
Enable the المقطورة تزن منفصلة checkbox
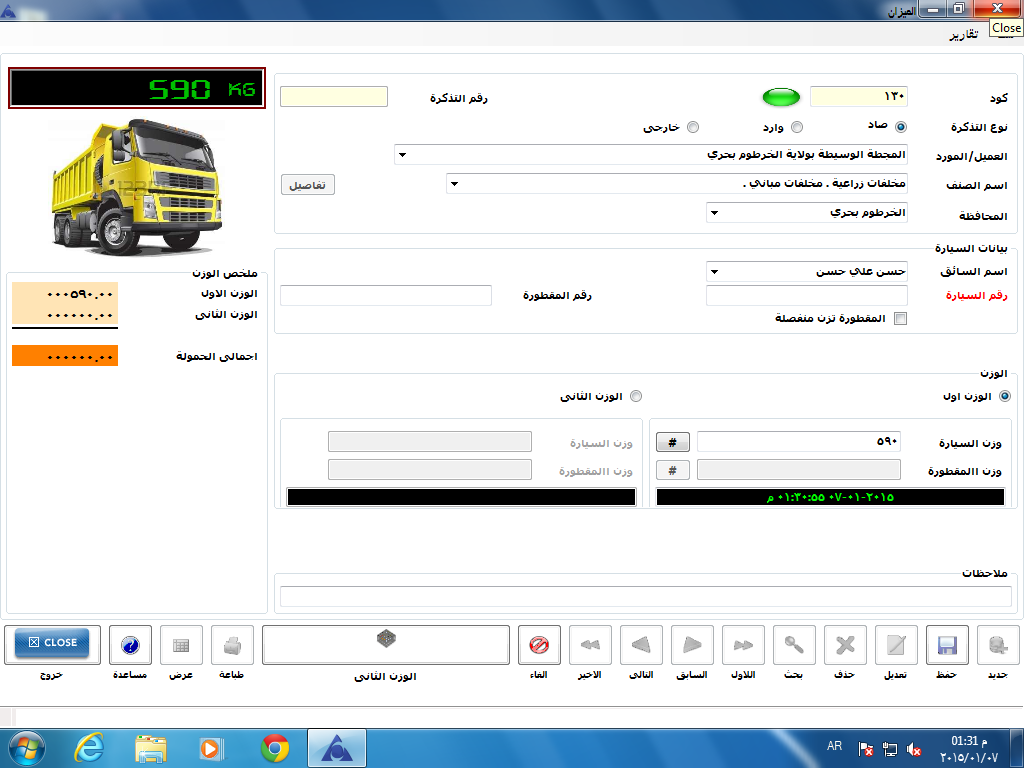900,319
